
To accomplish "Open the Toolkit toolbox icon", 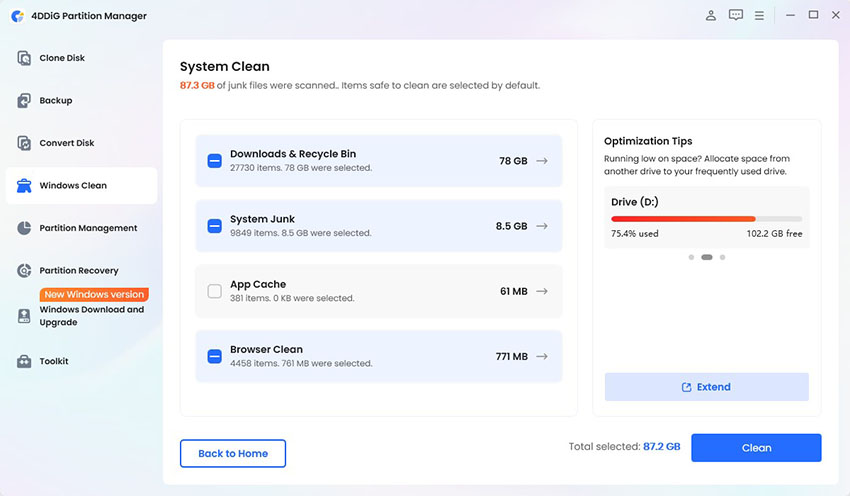I will point(24,361).
